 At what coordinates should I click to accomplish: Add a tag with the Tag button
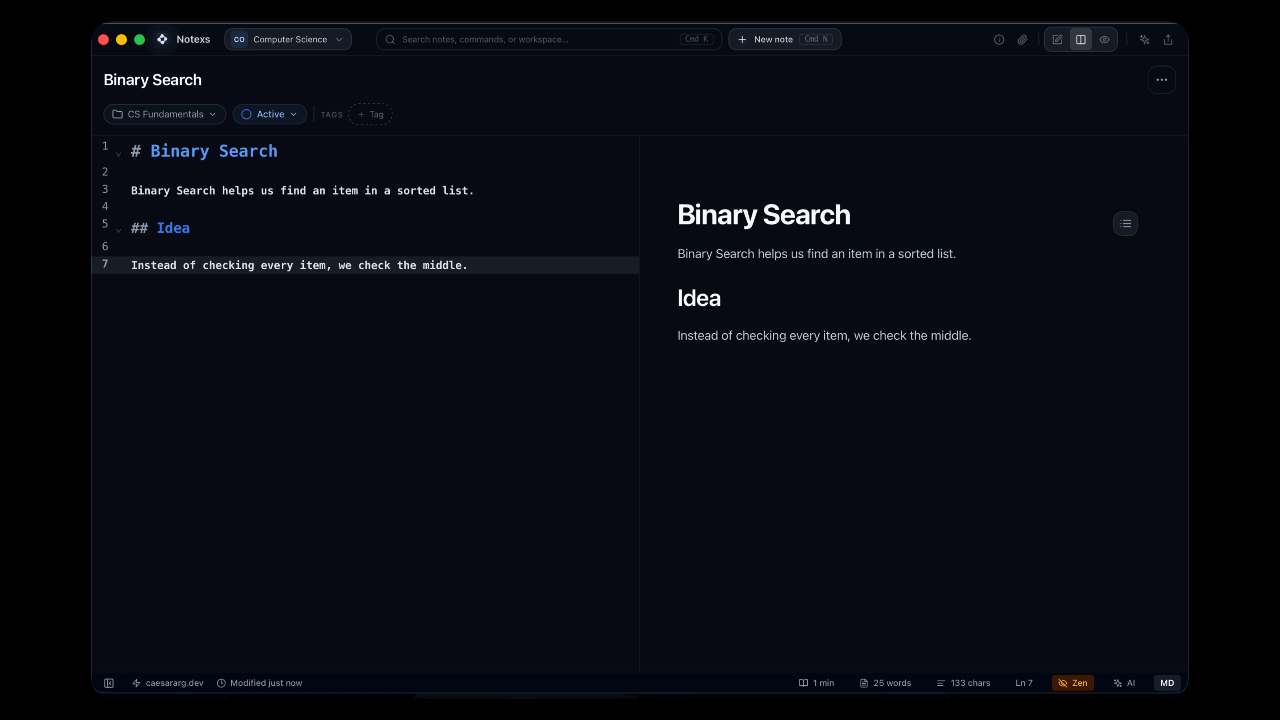[370, 114]
